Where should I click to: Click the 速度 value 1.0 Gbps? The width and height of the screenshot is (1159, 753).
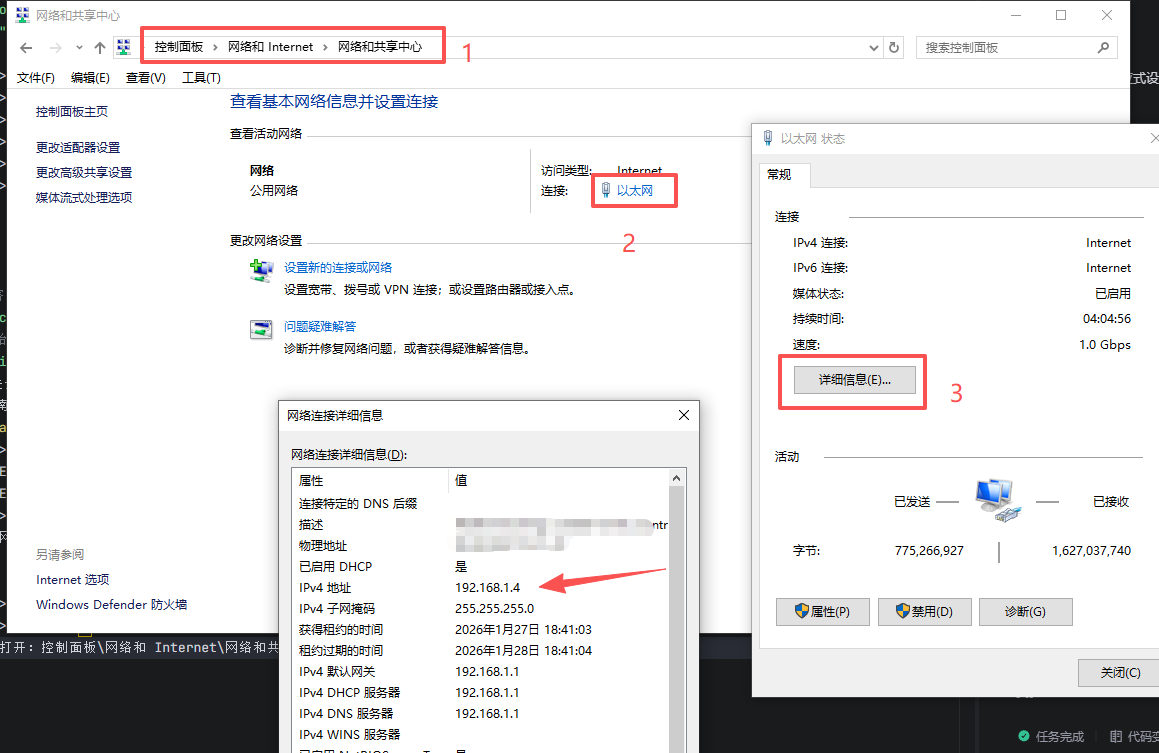1104,345
